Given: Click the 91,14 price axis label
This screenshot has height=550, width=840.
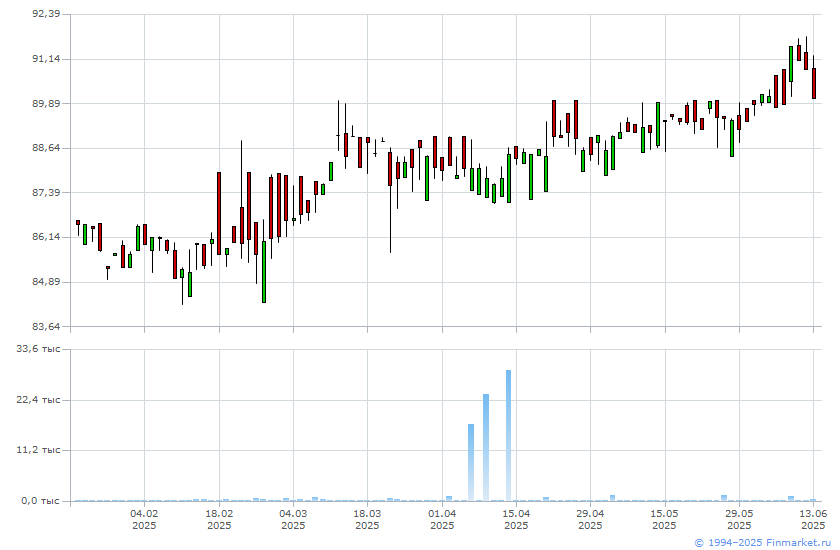Looking at the screenshot, I should pyautogui.click(x=46, y=59).
